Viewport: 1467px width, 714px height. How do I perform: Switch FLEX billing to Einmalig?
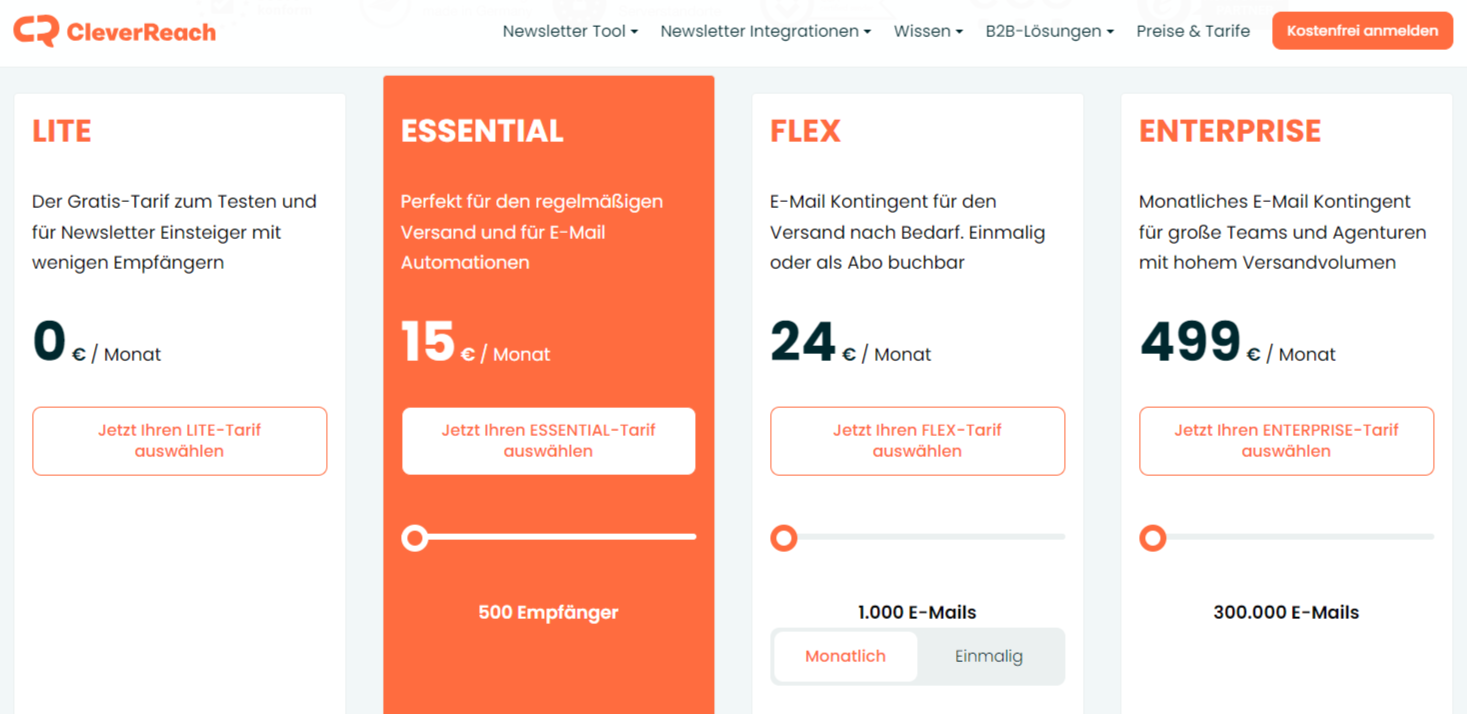click(989, 656)
